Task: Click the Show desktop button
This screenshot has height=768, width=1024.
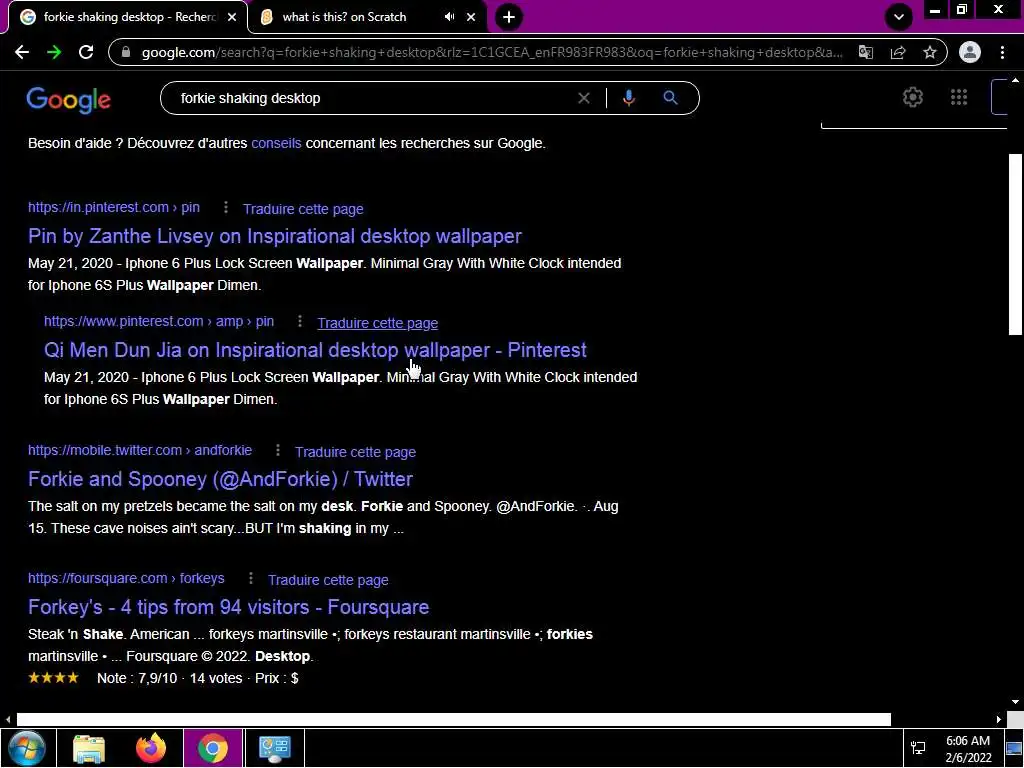Action: (1015, 748)
